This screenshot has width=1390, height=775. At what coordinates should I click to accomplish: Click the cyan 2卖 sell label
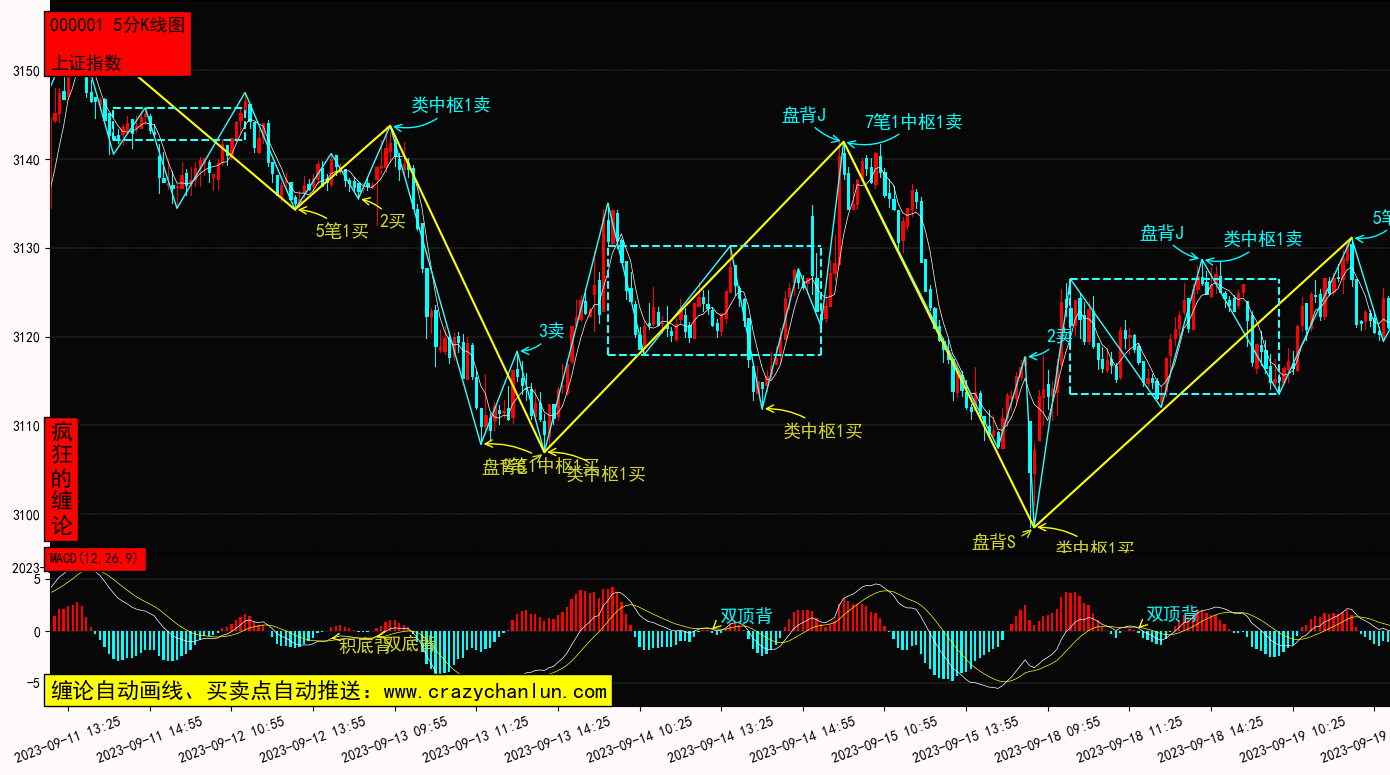[1059, 337]
